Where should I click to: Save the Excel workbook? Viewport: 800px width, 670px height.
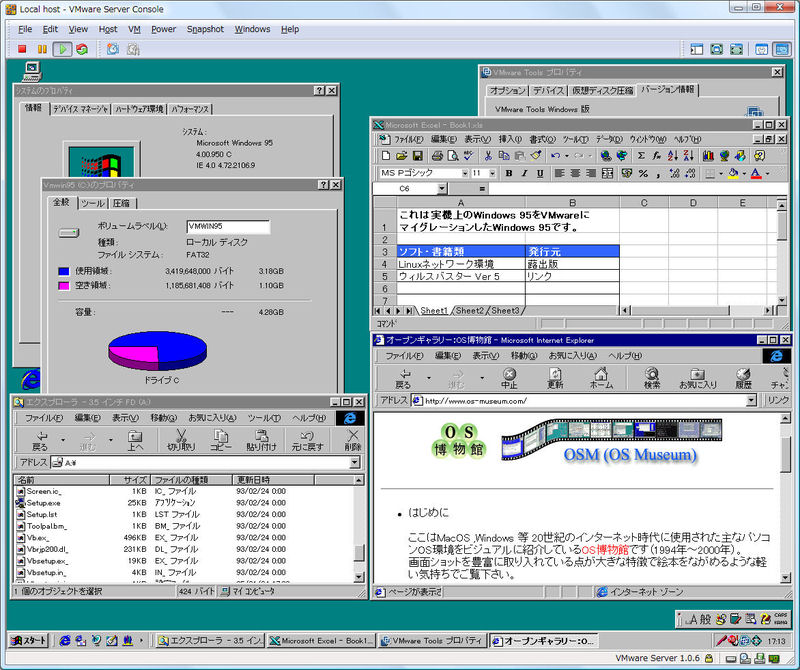pos(417,156)
